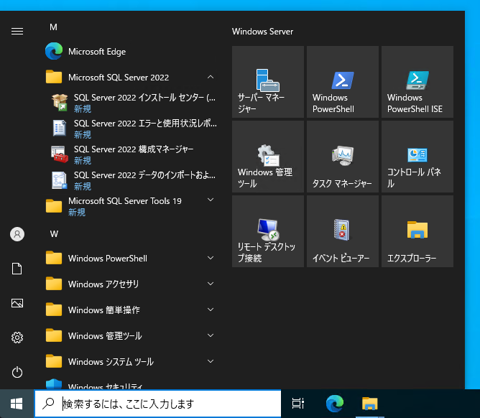Launch the Windows PowerShell ISE tile
This screenshot has height=418, width=480.
(x=417, y=82)
